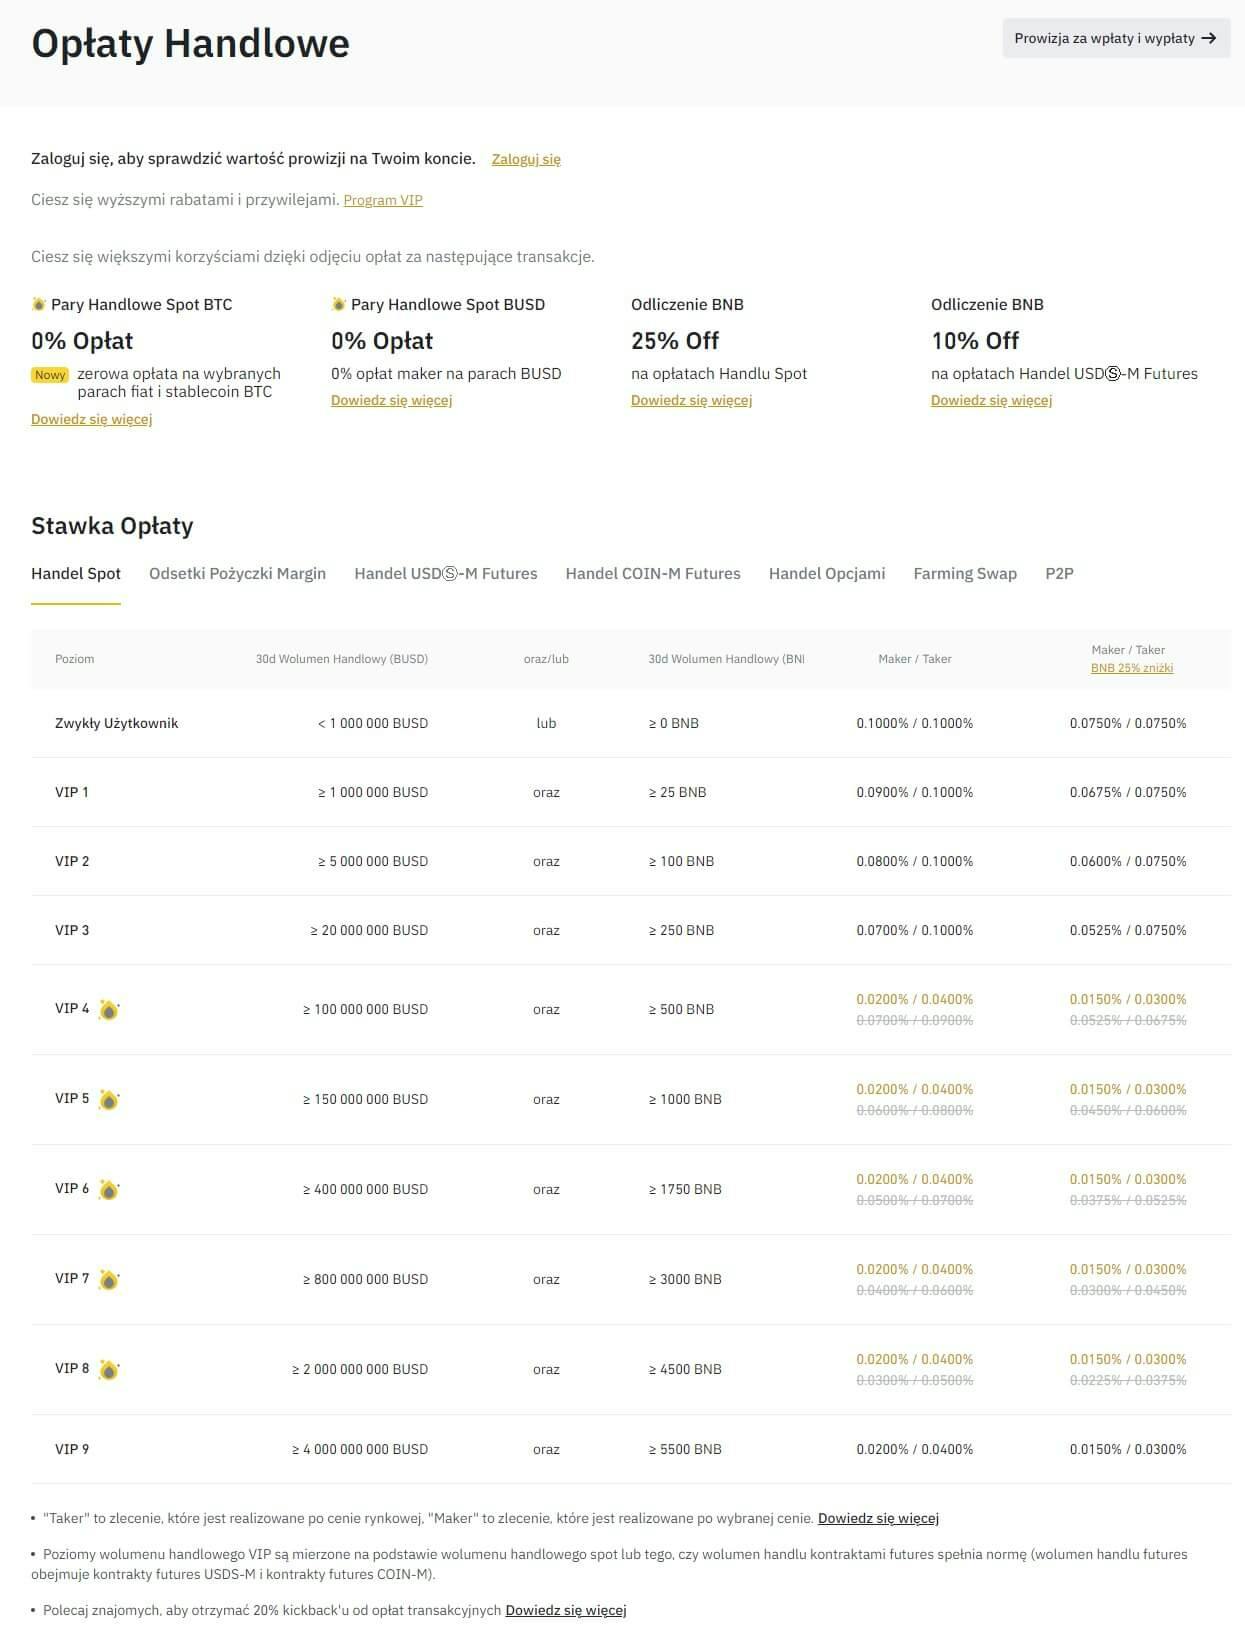Open Dowiedz się więcej in Taker/Maker note
This screenshot has width=1245, height=1652.
(878, 1518)
